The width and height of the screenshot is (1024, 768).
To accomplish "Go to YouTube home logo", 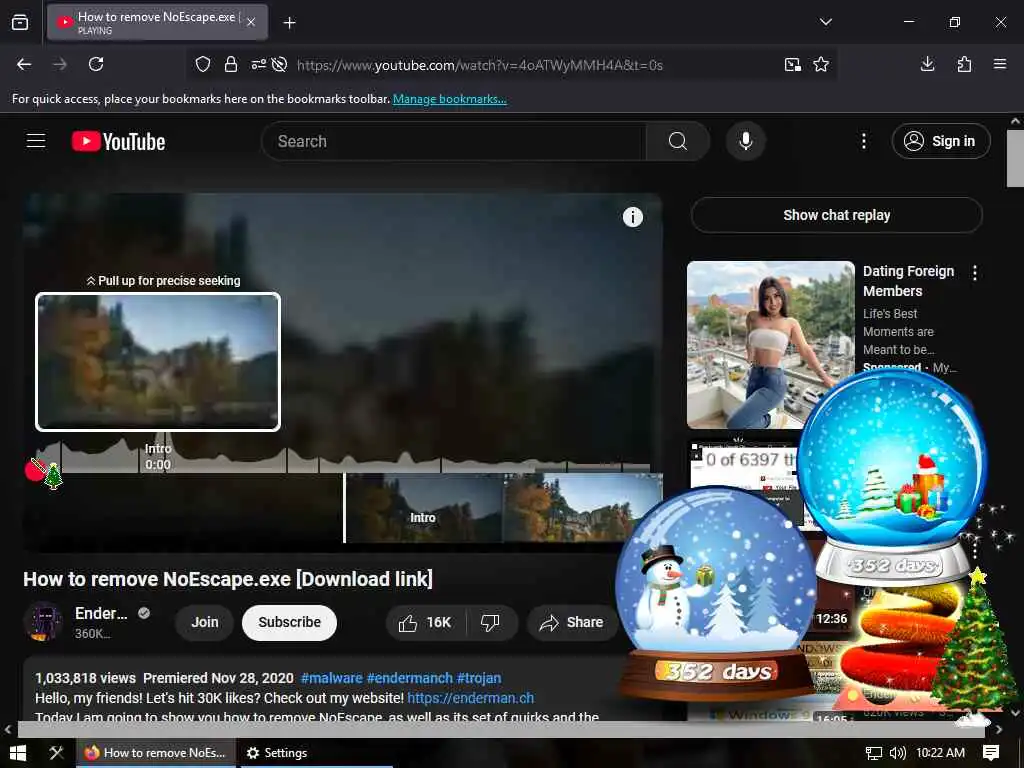I will pos(118,141).
